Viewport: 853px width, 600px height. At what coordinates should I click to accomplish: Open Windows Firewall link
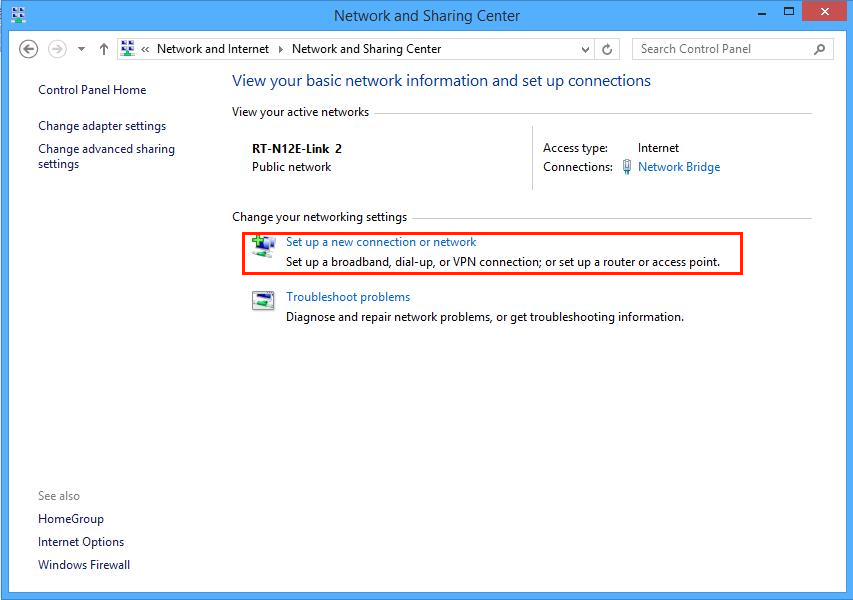[84, 565]
